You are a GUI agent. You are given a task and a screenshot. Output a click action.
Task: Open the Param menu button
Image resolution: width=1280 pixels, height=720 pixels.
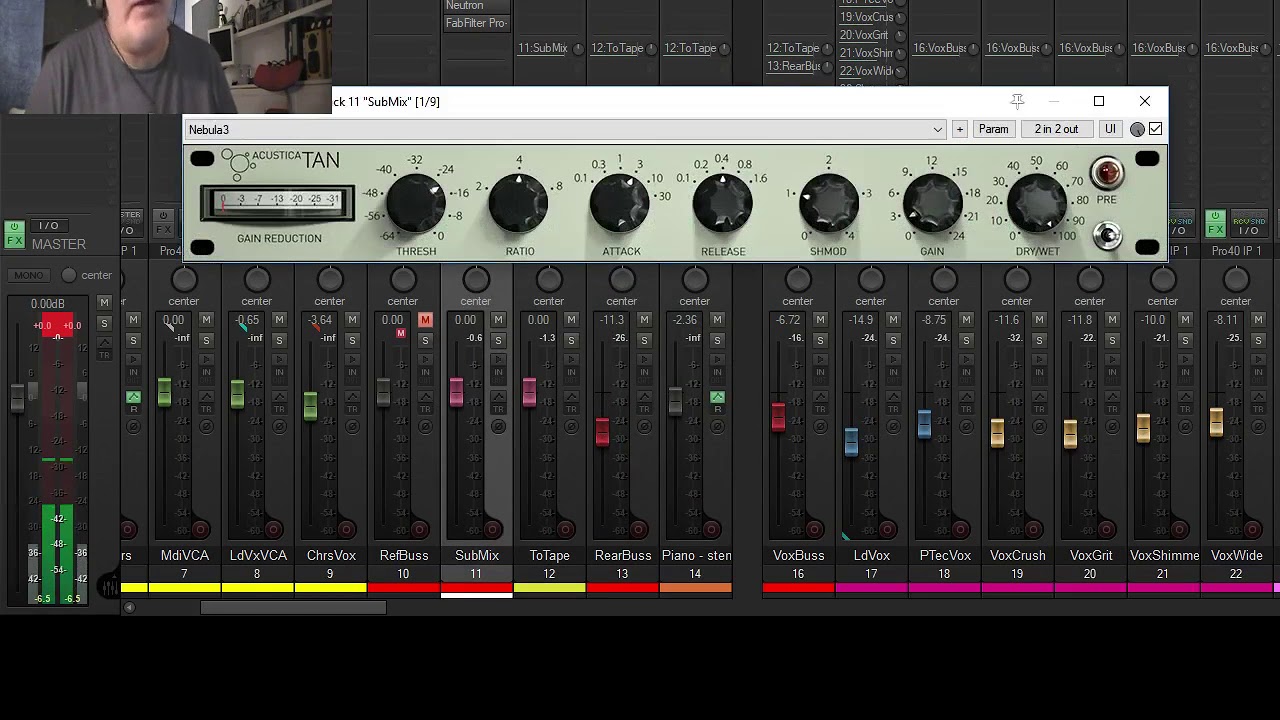[993, 129]
